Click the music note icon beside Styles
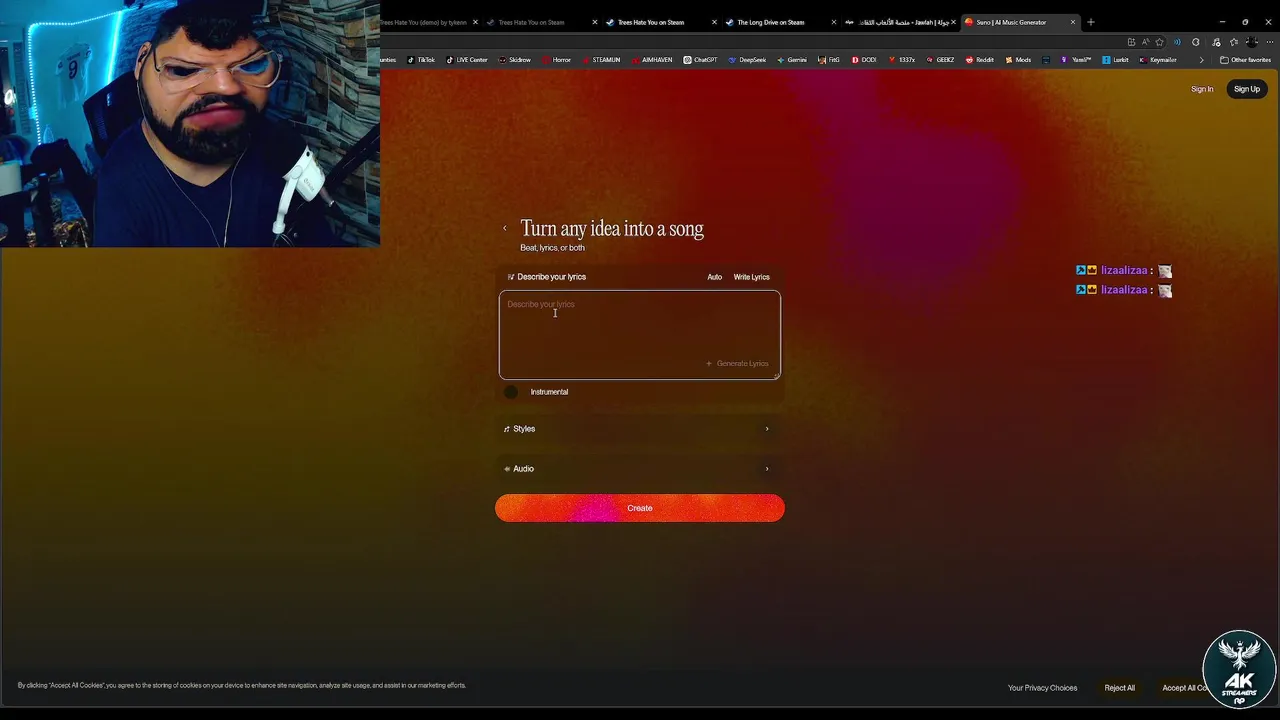The image size is (1280, 720). pyautogui.click(x=507, y=429)
